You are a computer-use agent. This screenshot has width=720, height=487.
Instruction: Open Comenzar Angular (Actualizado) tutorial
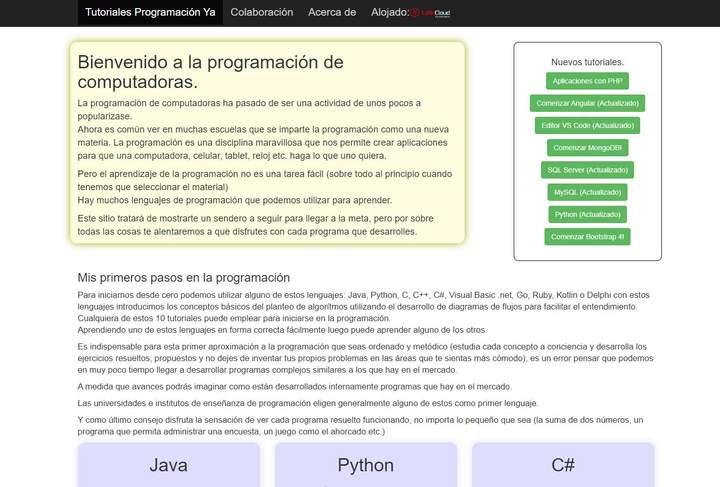tap(587, 103)
